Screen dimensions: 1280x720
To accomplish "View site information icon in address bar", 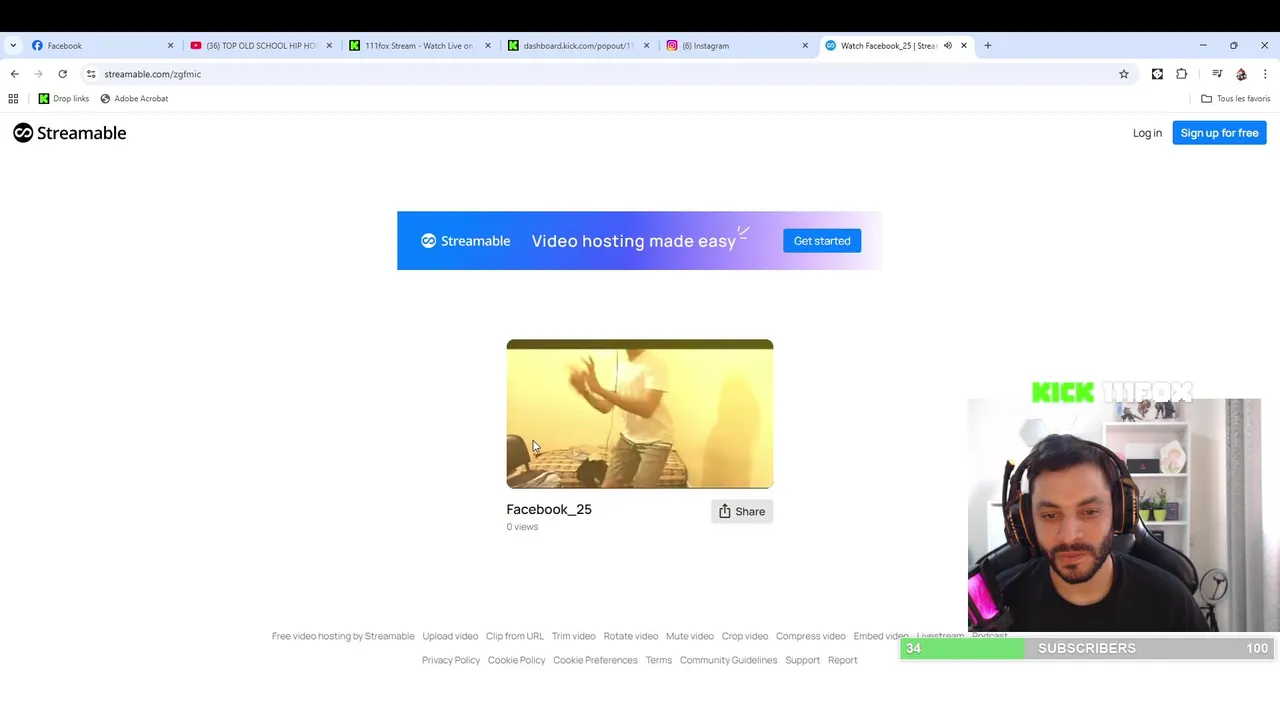I will pyautogui.click(x=91, y=74).
